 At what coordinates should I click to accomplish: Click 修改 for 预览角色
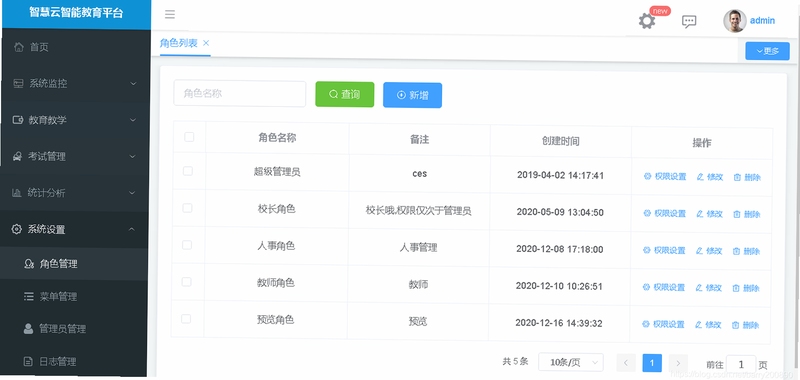tap(708, 324)
